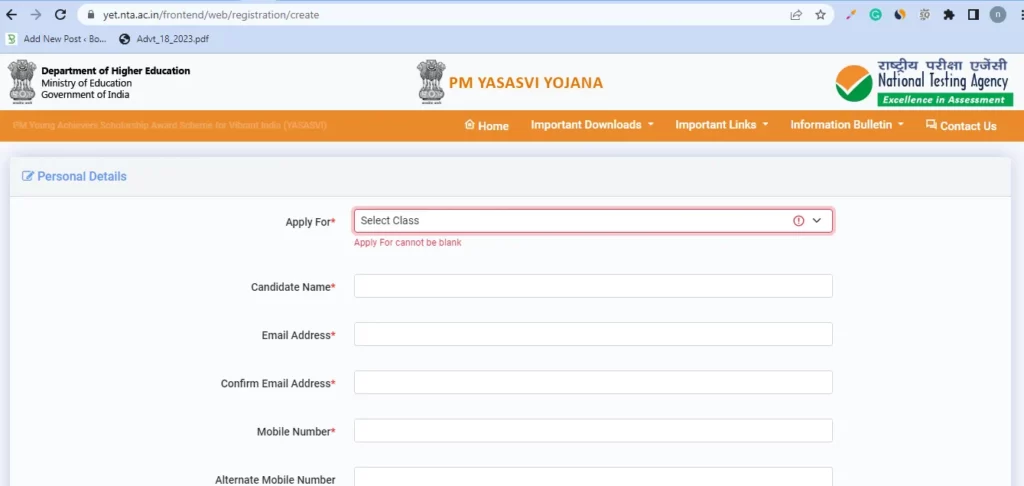The image size is (1024, 486).
Task: Open the profile avatar 'n'
Action: (x=997, y=14)
